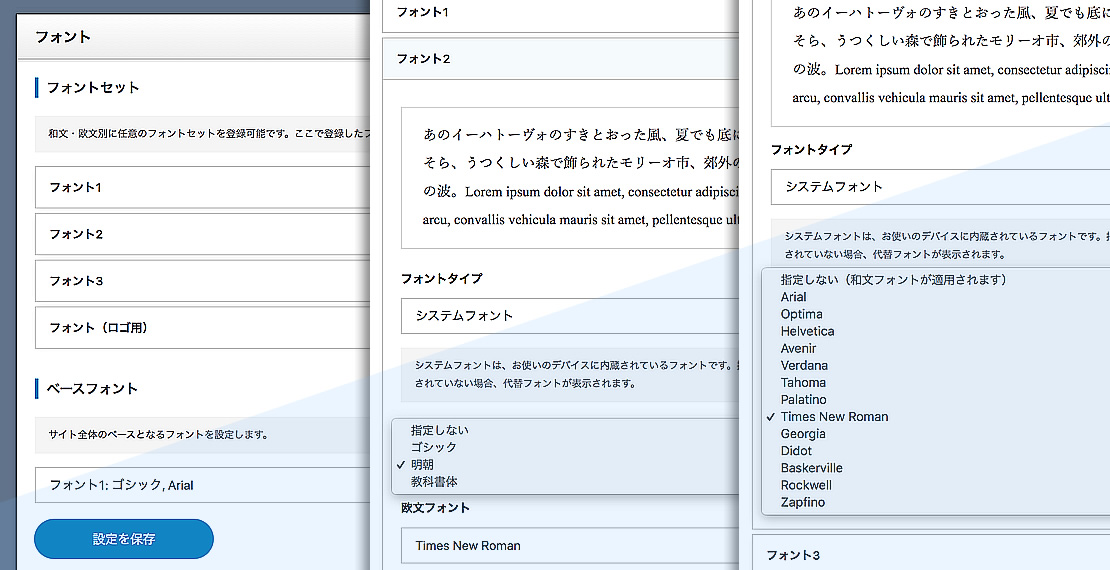
Task: Choose ゴシック from the Japanese font list
Action: click(x=434, y=447)
